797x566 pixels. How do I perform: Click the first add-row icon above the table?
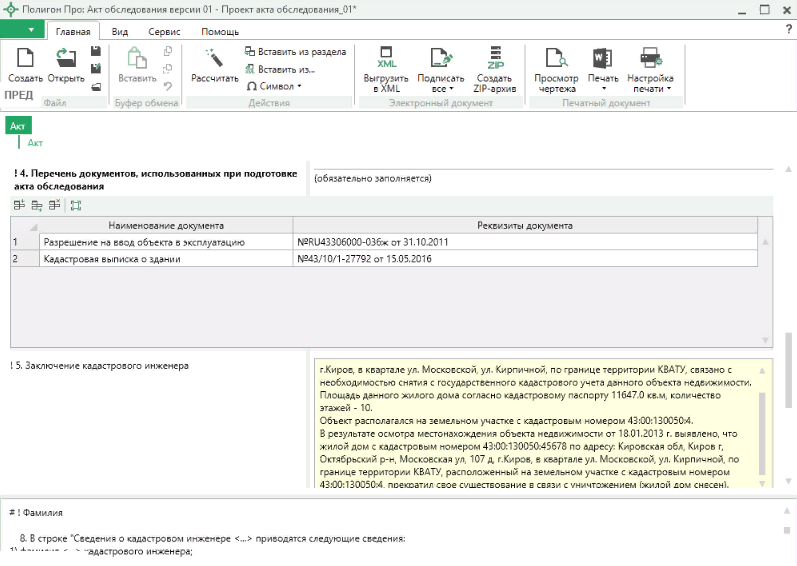(x=20, y=205)
